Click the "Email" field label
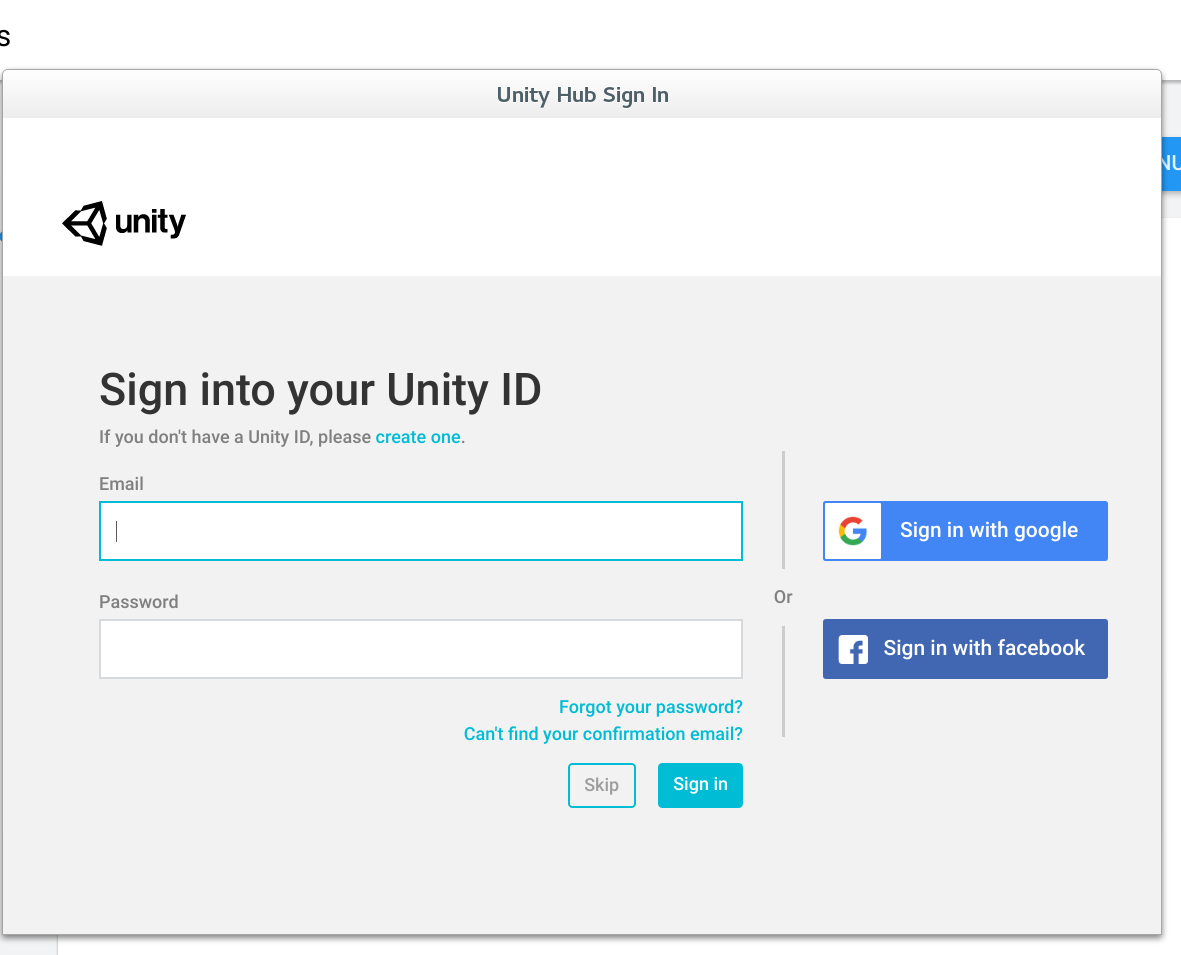Viewport: 1181px width, 955px height. (121, 484)
